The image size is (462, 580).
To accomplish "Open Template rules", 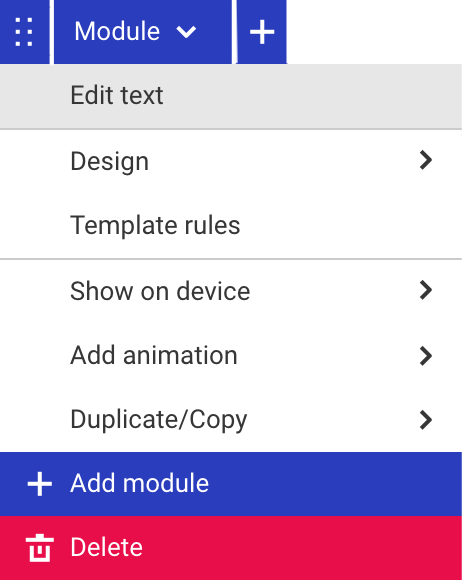I will pyautogui.click(x=231, y=225).
